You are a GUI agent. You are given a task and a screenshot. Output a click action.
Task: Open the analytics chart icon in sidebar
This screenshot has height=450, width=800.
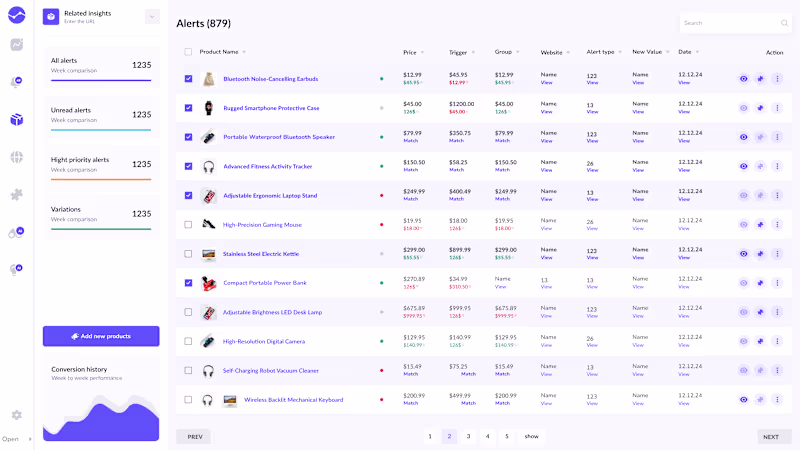pos(17,45)
